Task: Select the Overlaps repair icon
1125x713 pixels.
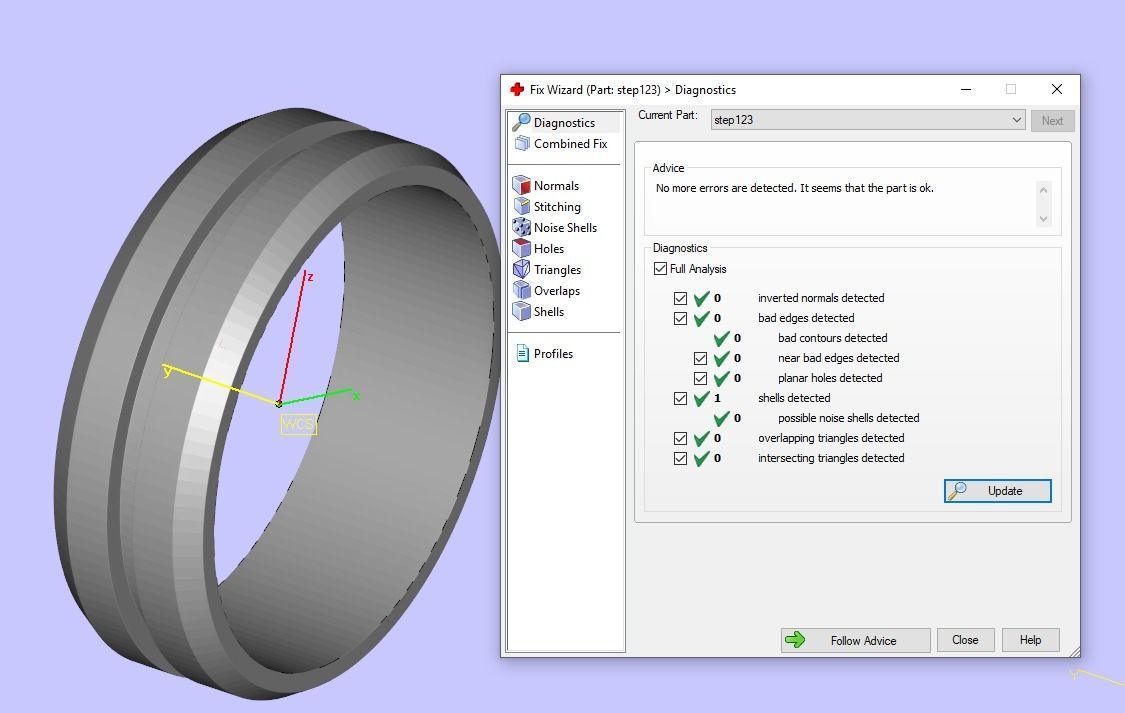Action: pyautogui.click(x=522, y=290)
